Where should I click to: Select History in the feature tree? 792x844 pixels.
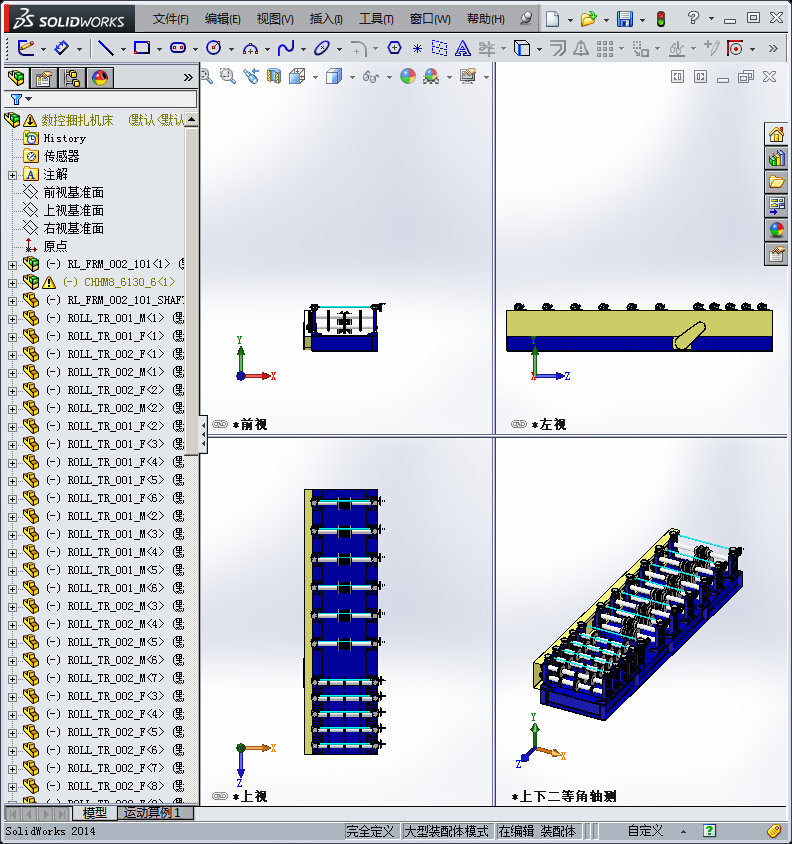pos(65,138)
